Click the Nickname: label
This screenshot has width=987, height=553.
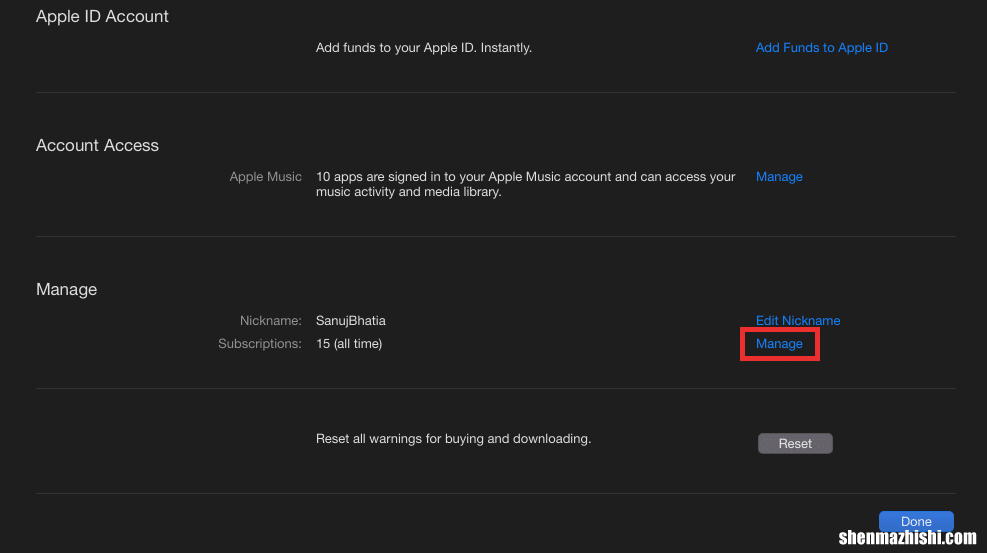pos(271,321)
